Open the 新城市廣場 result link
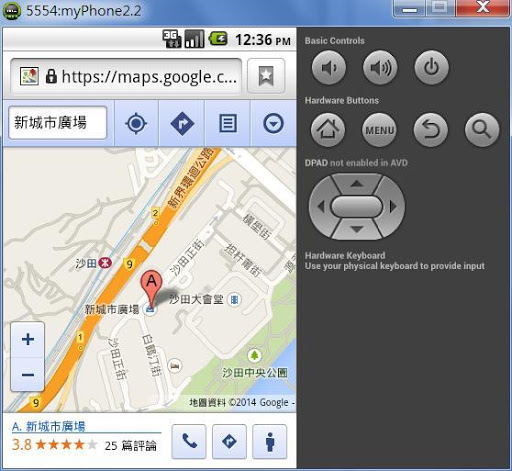The height and width of the screenshot is (471, 512). coord(49,426)
